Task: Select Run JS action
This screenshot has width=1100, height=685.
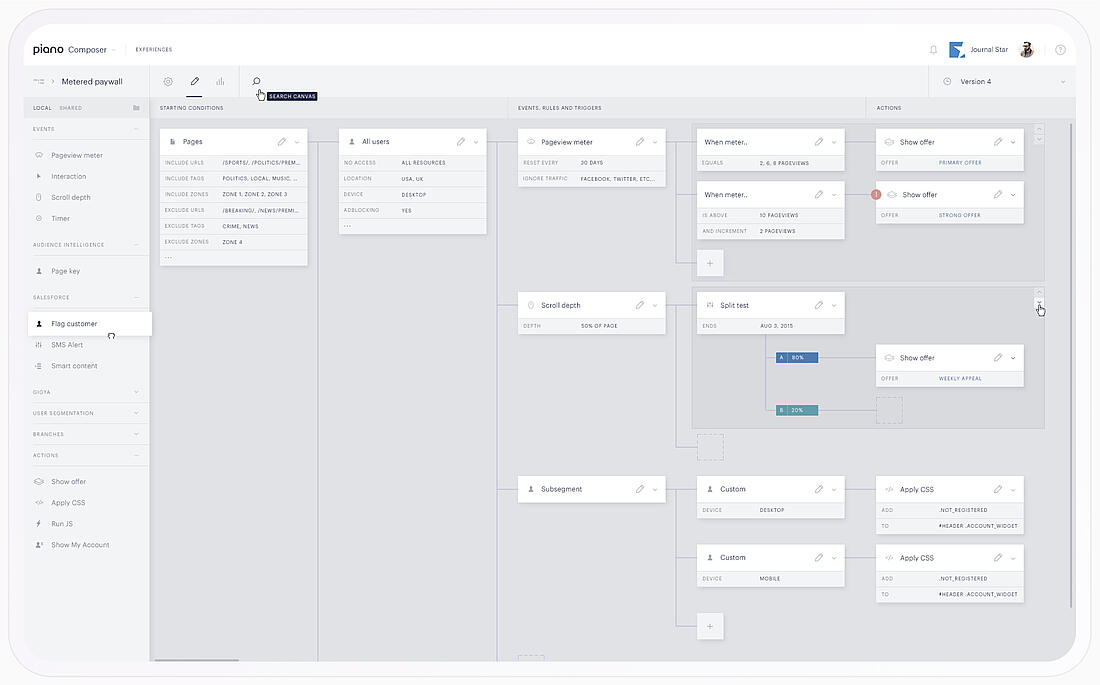Action: pos(62,524)
